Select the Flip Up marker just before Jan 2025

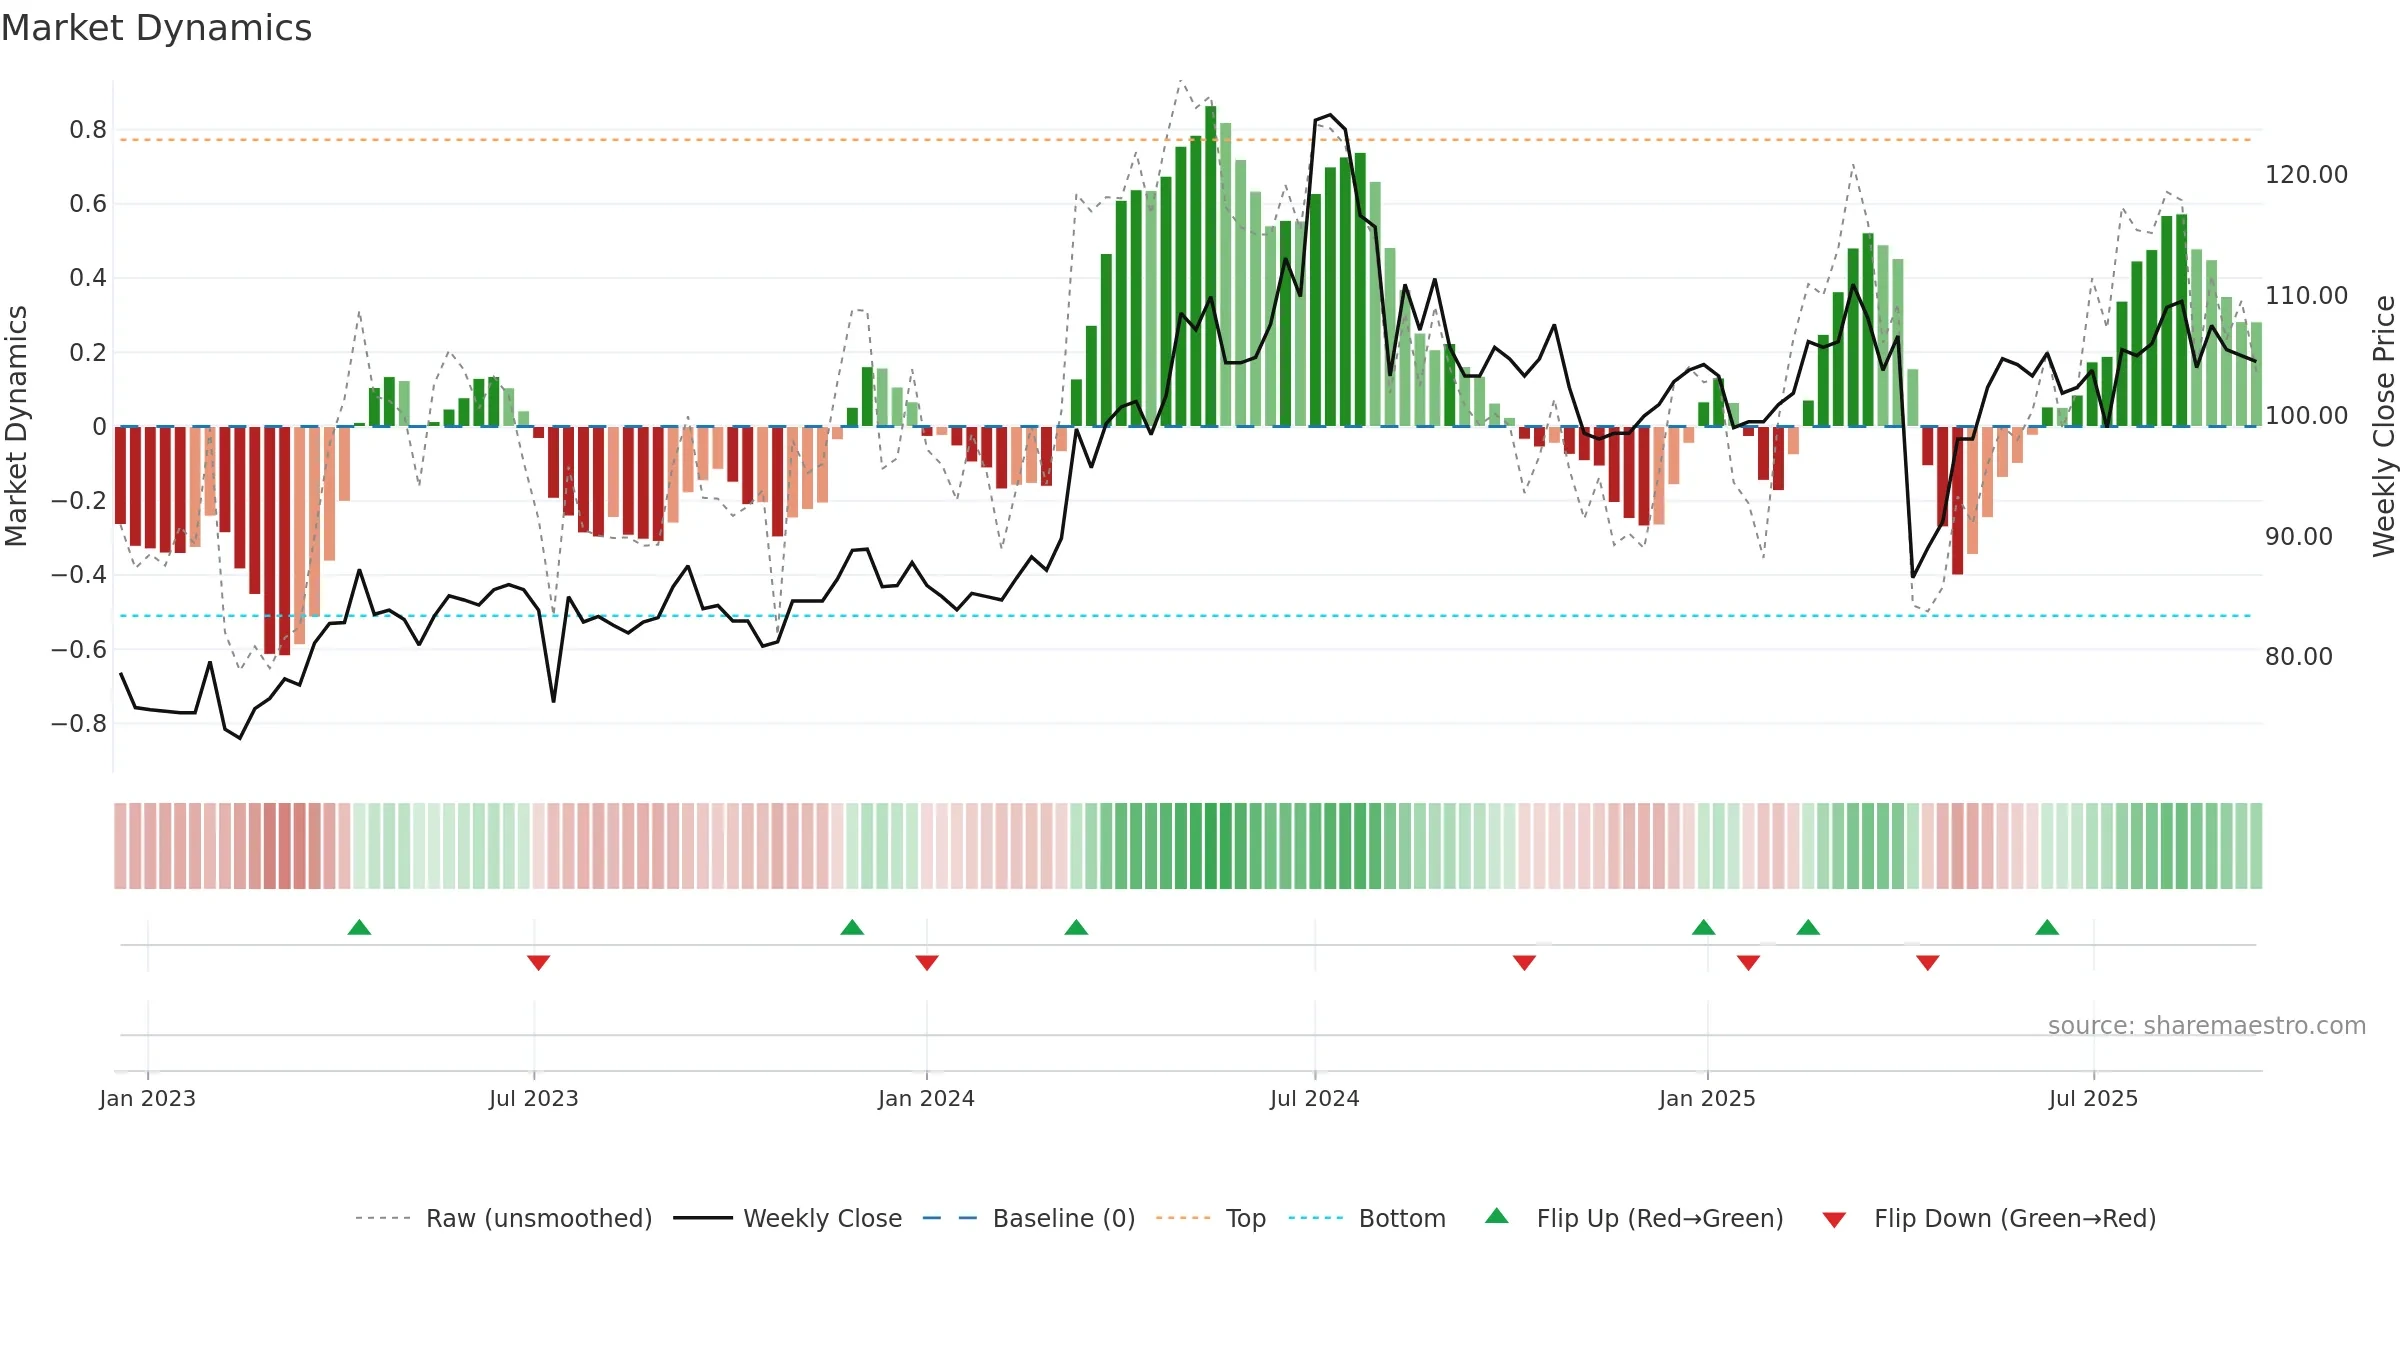(1704, 927)
